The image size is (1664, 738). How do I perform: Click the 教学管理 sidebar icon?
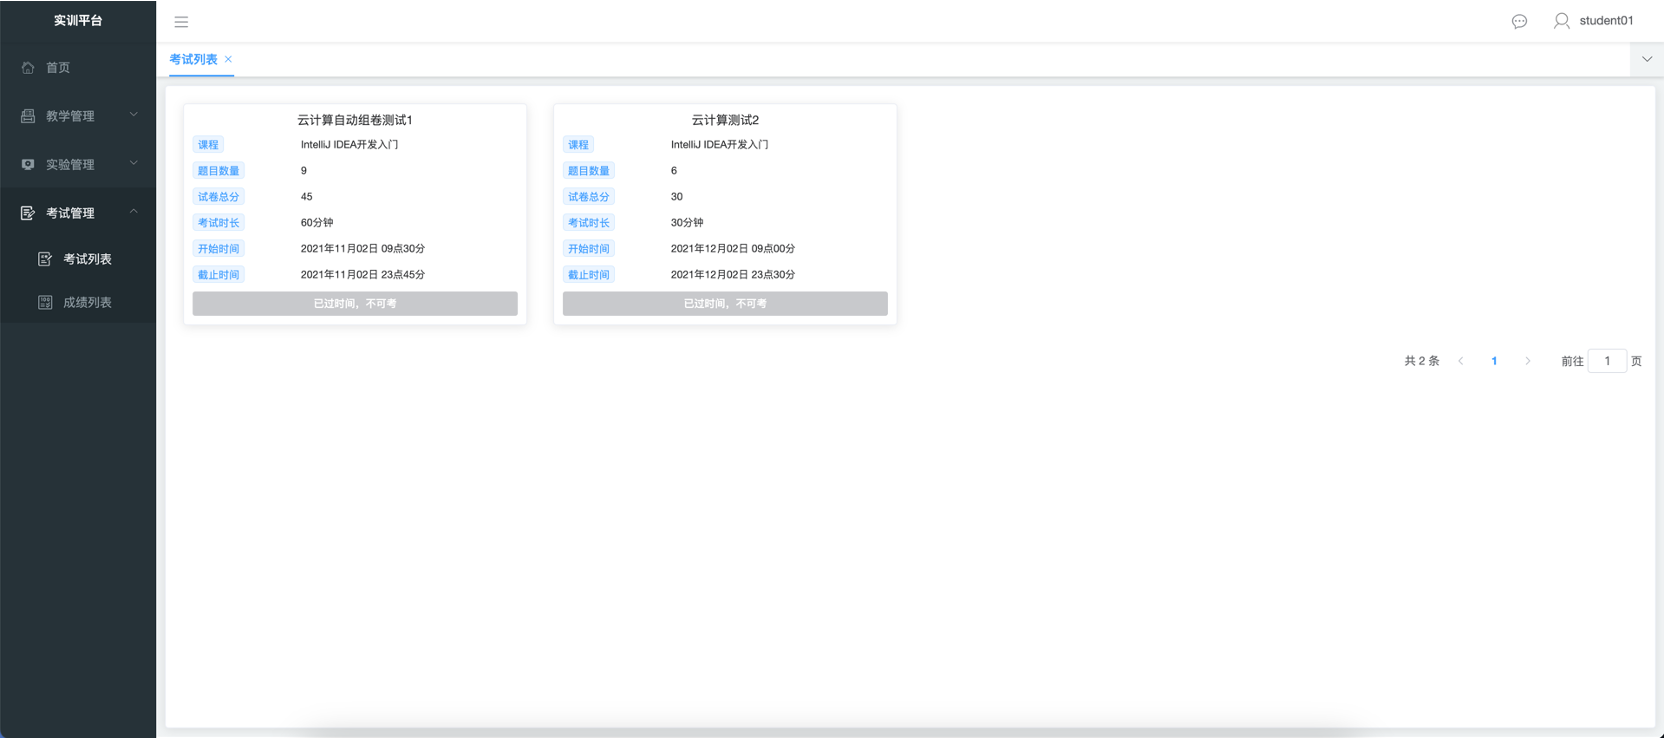(28, 116)
